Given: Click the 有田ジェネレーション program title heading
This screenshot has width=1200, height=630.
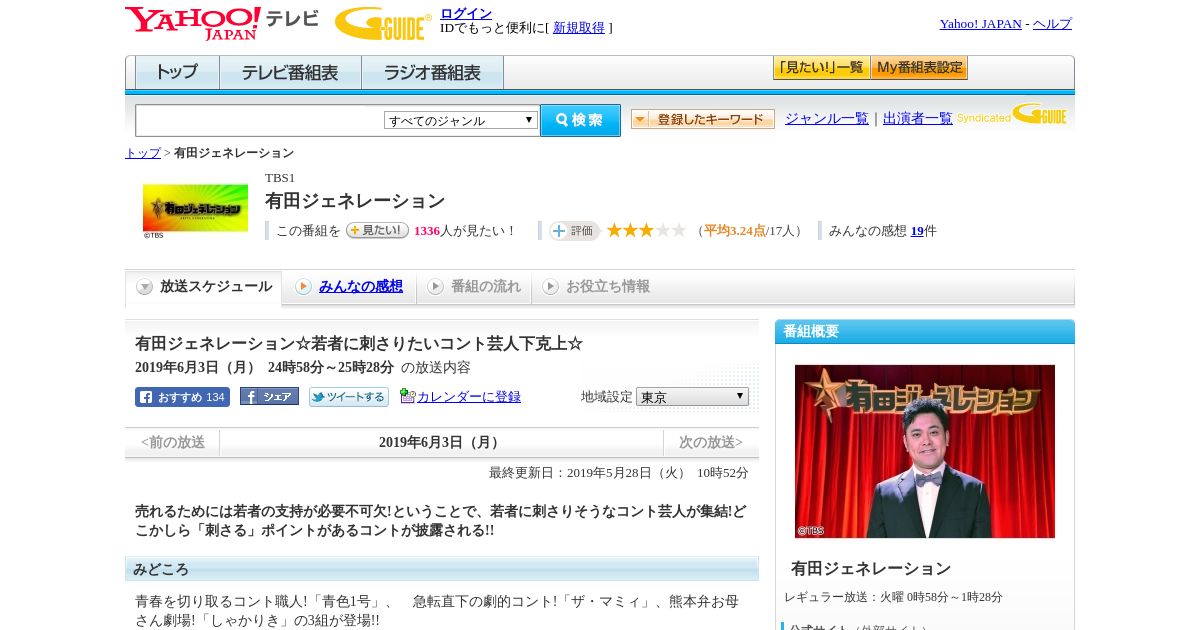Looking at the screenshot, I should pos(355,201).
